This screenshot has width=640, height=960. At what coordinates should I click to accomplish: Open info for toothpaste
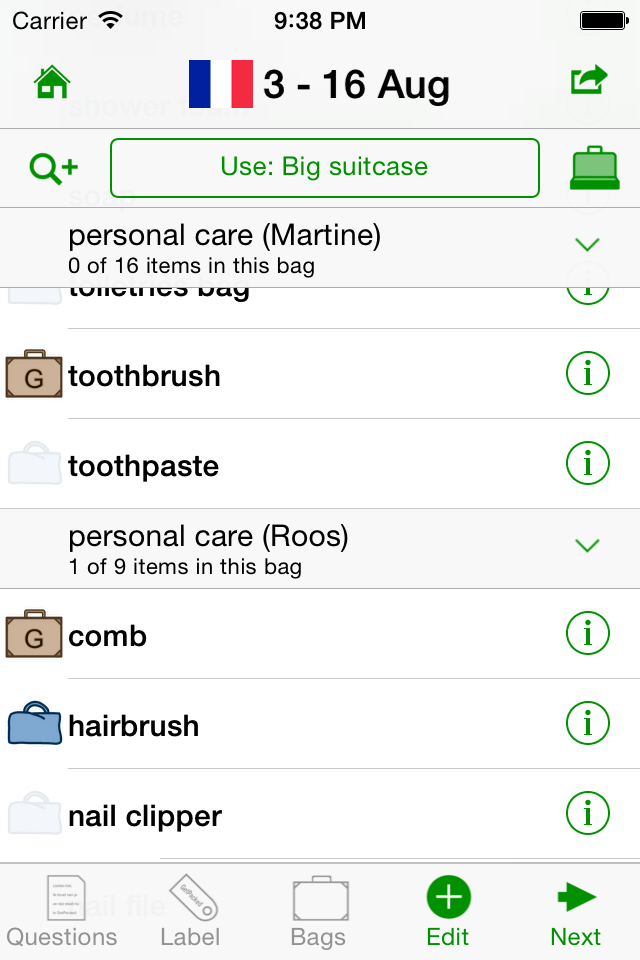tap(588, 464)
